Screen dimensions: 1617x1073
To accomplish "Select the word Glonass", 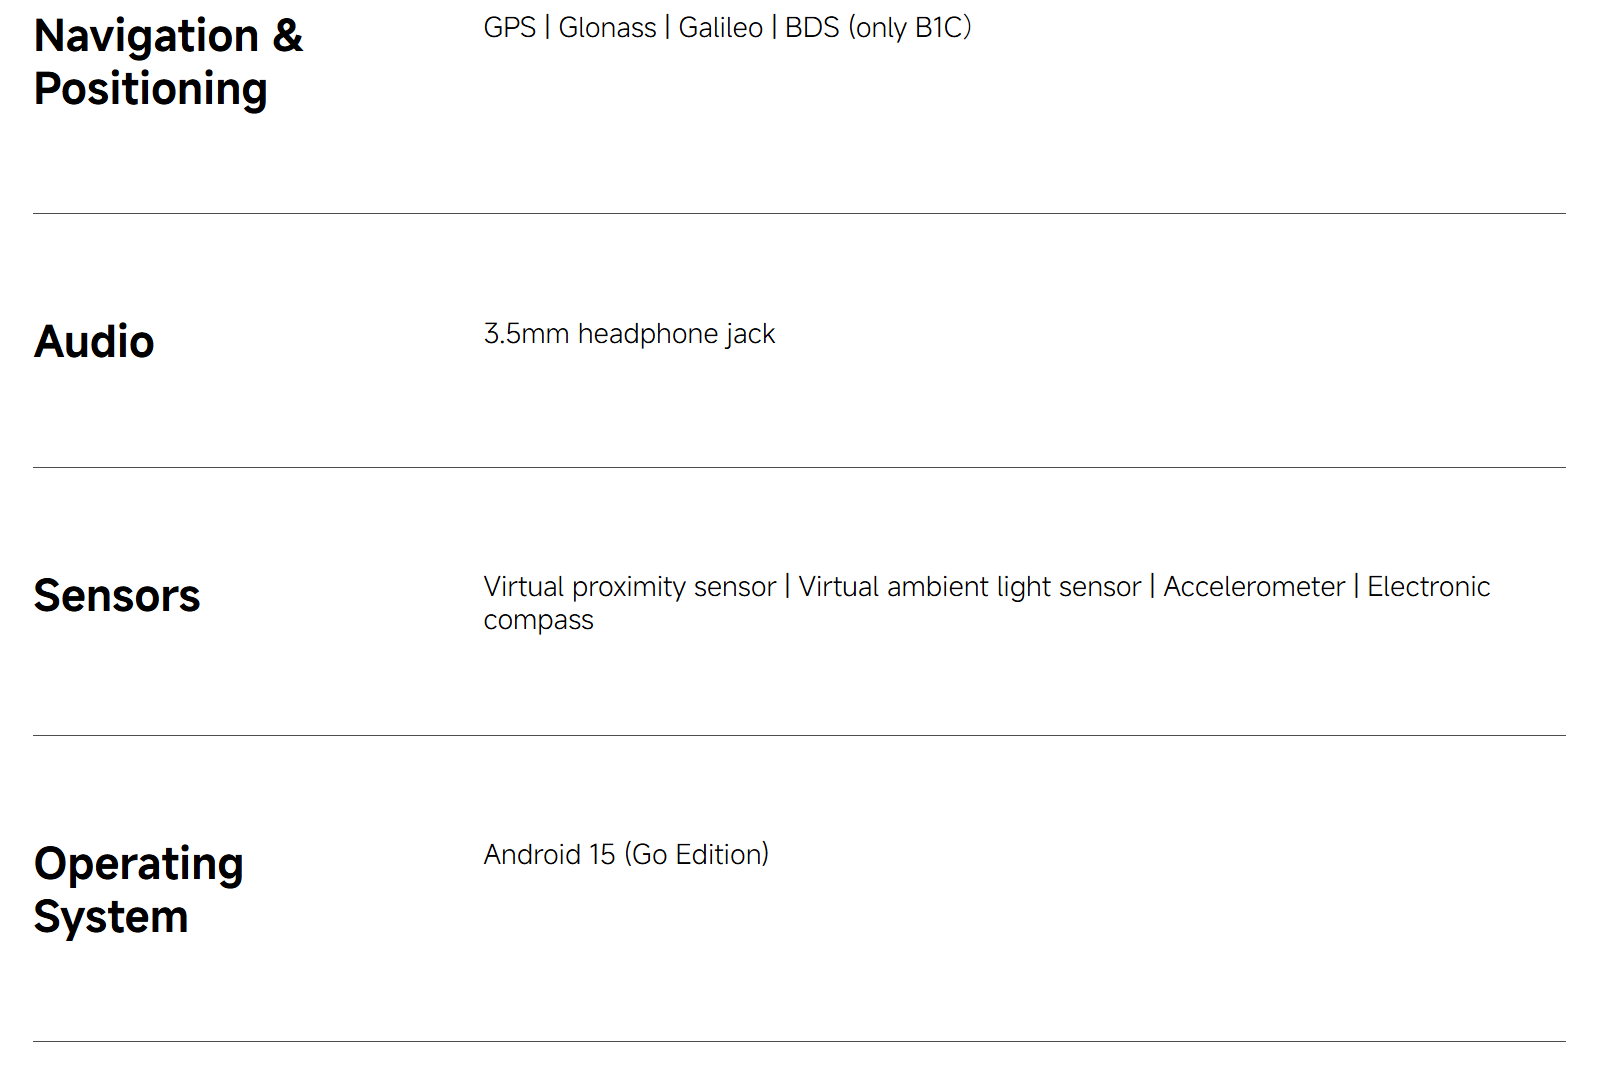I will (607, 28).
